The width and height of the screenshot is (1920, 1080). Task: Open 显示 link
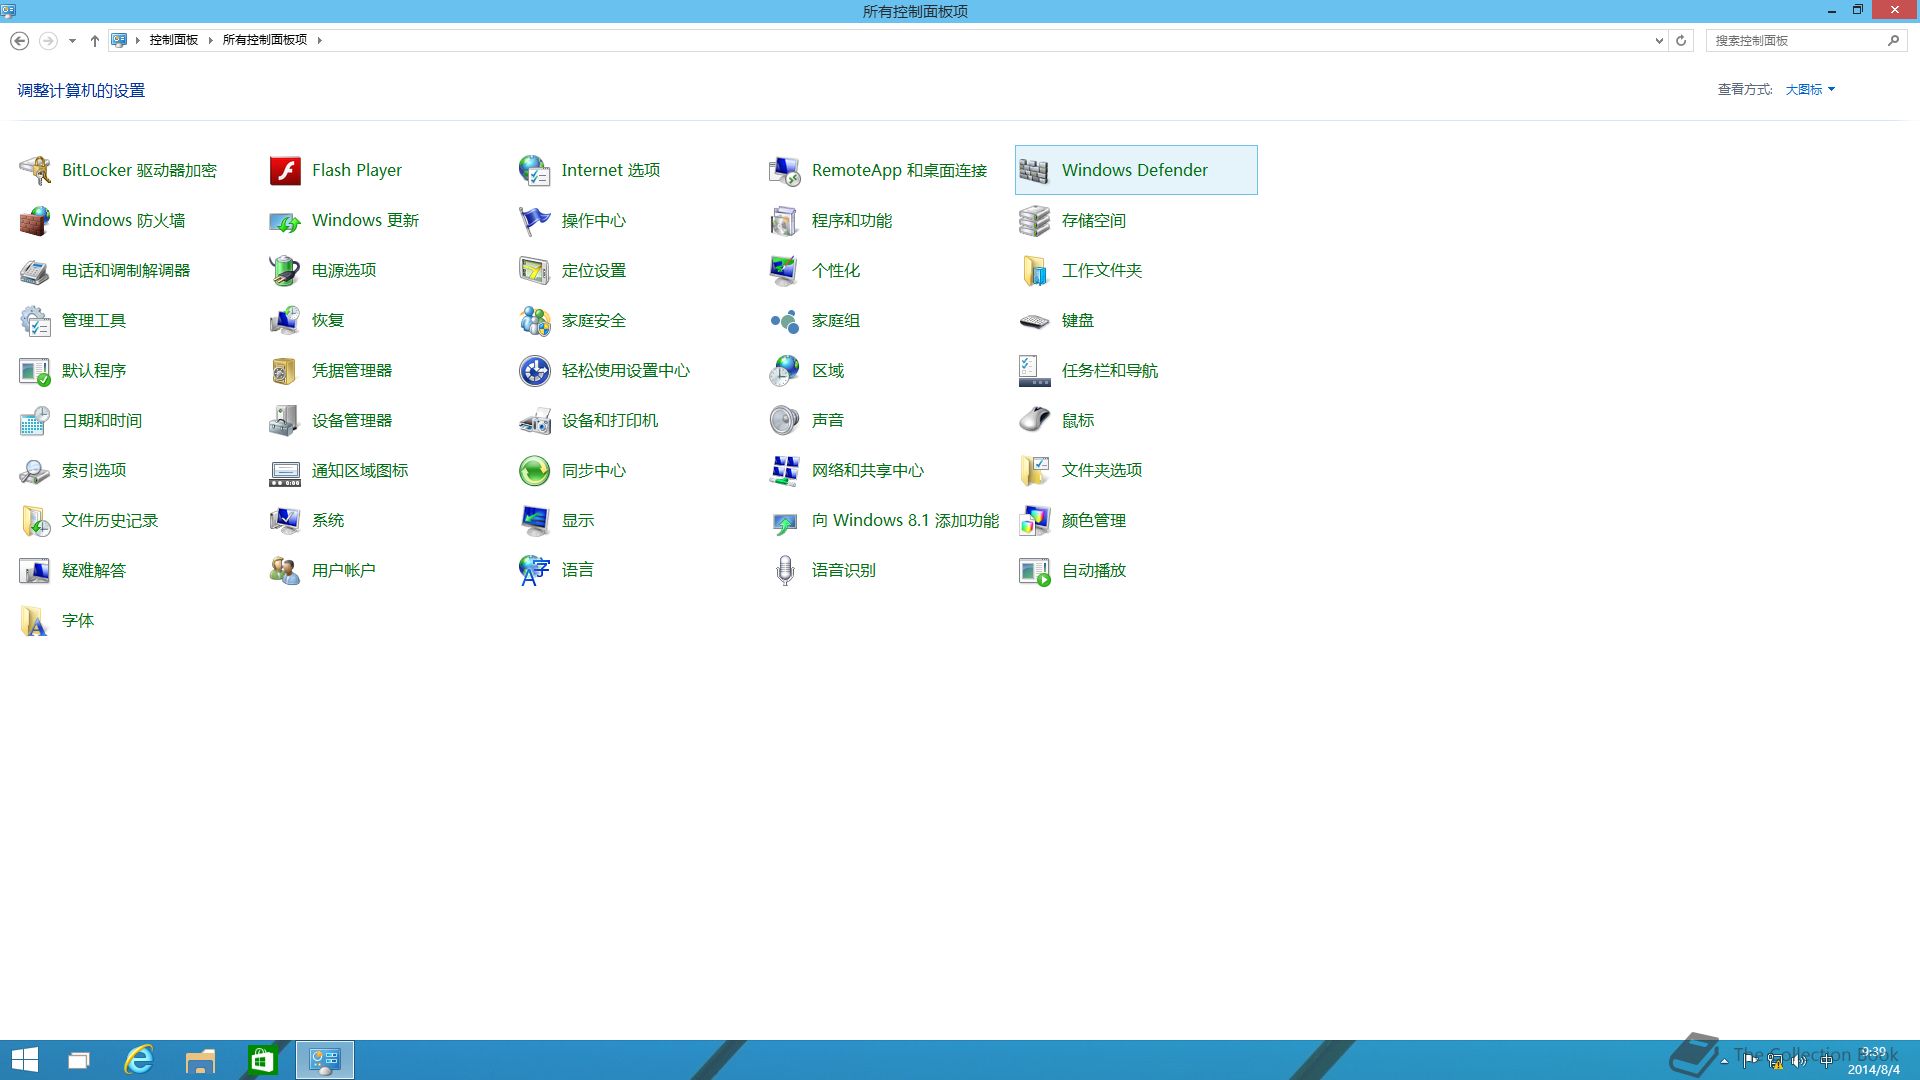click(578, 521)
